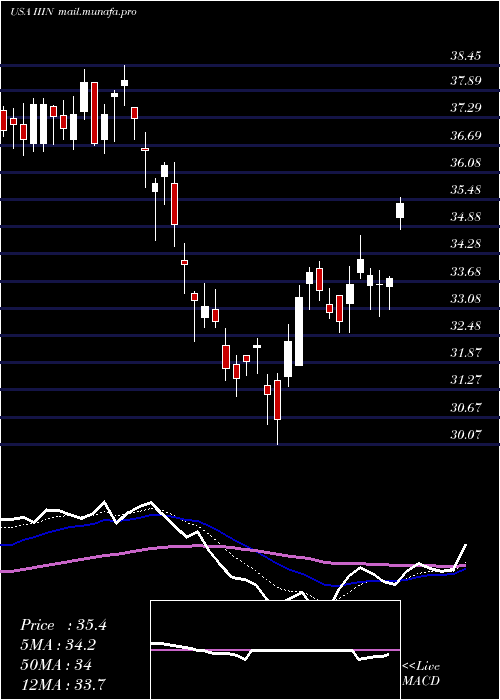Click the 12MA : 33.7 readout
This screenshot has height=700, width=500.
click(63, 685)
